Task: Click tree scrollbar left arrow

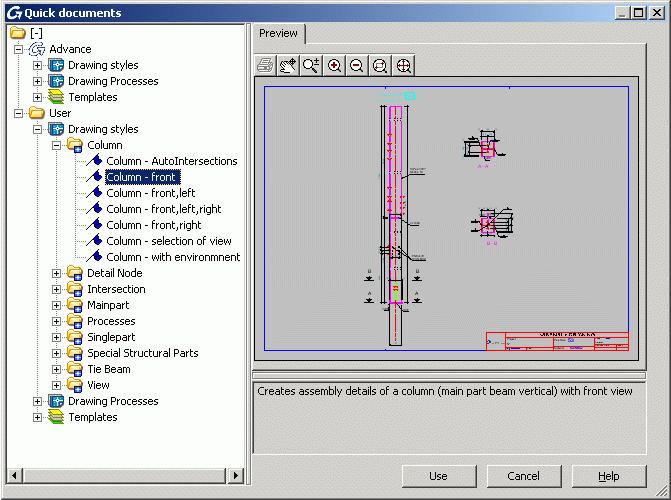Action: click(x=15, y=475)
